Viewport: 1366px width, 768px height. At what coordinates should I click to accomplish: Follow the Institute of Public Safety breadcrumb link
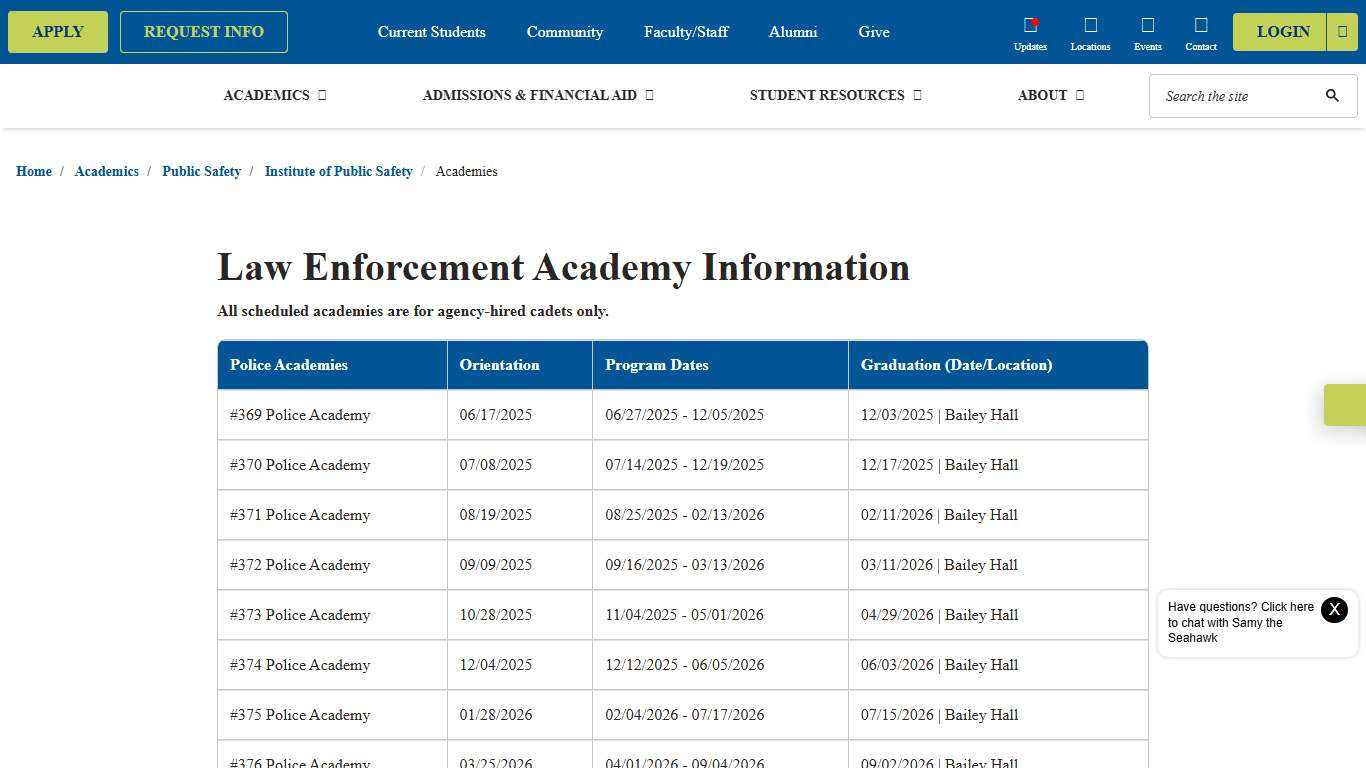[338, 171]
